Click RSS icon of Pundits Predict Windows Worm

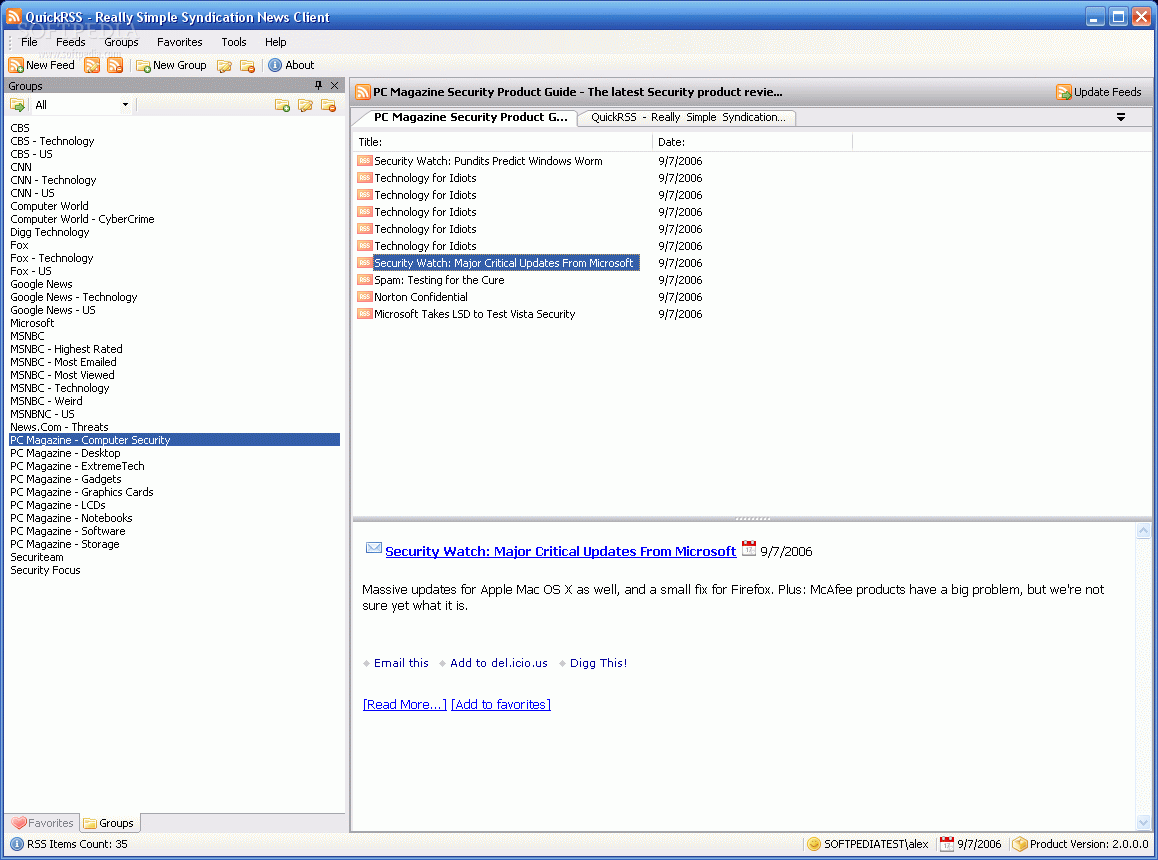(x=364, y=160)
